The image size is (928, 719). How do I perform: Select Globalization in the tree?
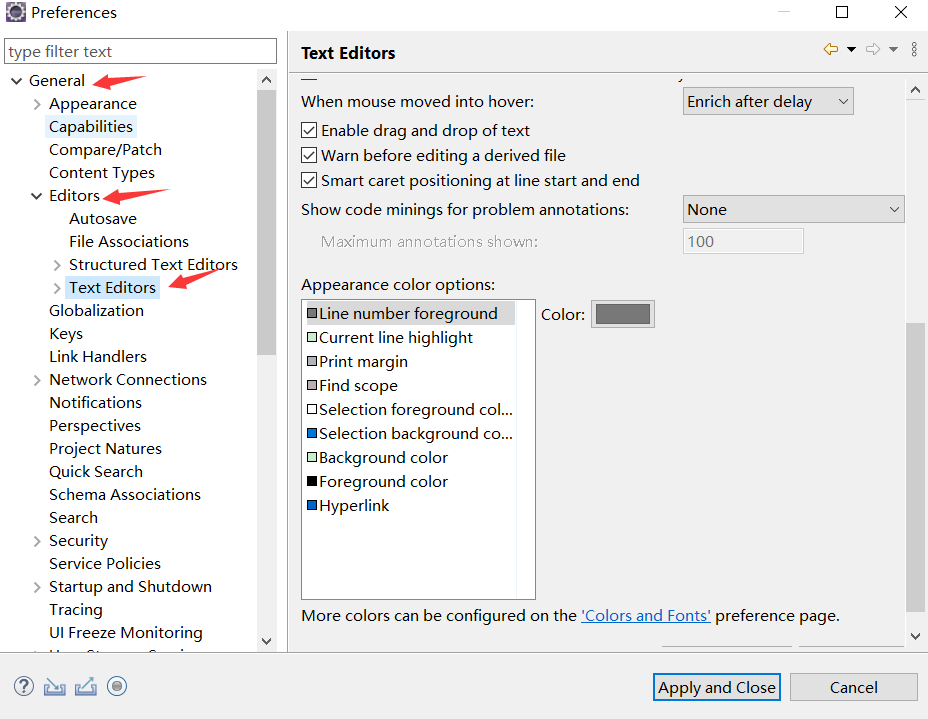click(96, 311)
